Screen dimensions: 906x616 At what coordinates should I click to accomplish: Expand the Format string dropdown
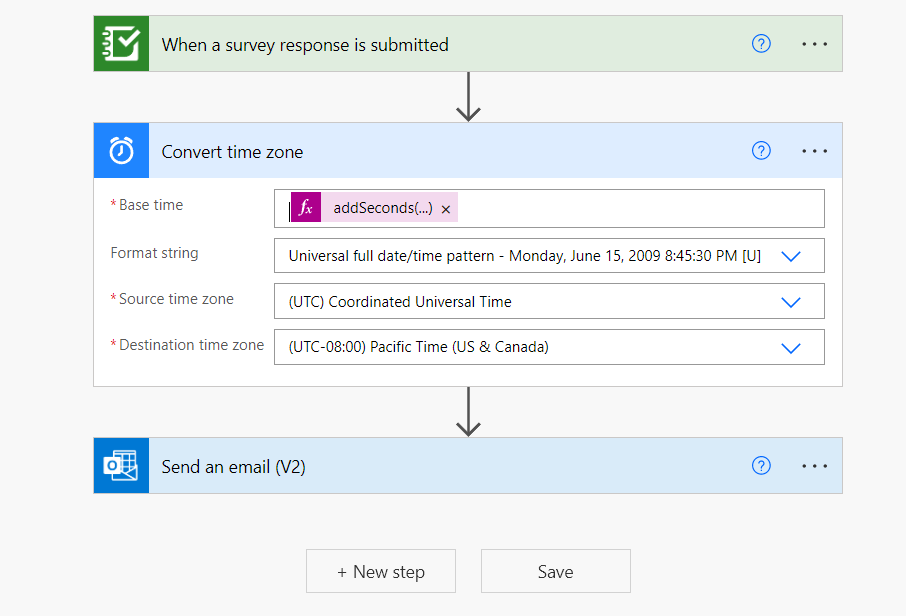790,256
